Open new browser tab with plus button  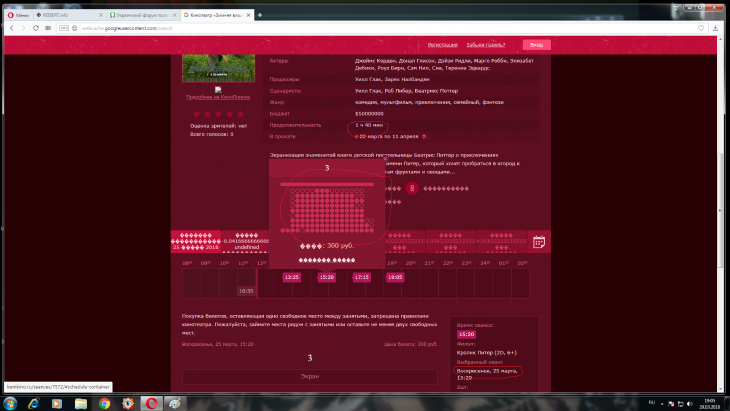click(260, 17)
